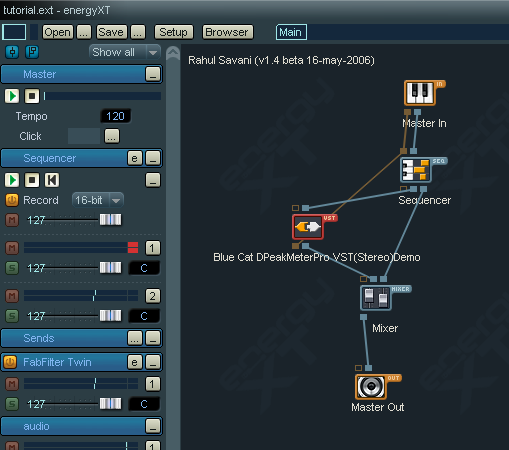This screenshot has height=450, width=509.
Task: Click the track 1 pan C field
Action: point(144,268)
